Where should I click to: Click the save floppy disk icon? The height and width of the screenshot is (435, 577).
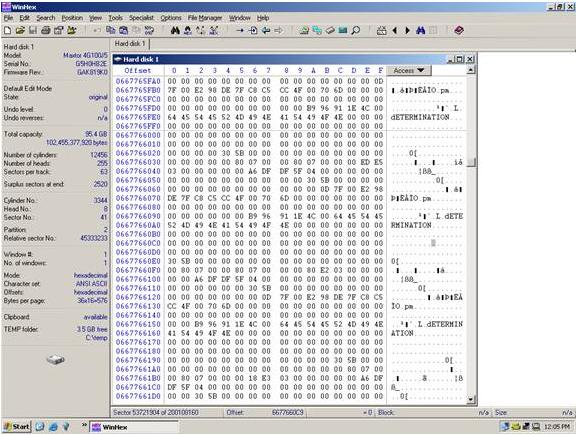tap(33, 31)
